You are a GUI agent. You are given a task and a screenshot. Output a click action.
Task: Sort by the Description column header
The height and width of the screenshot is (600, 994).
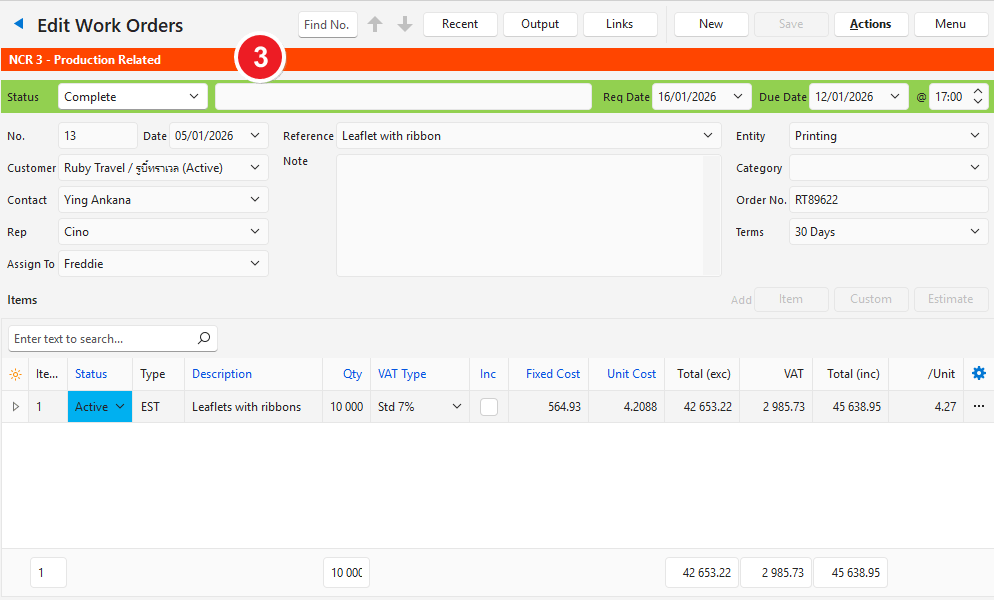click(222, 374)
